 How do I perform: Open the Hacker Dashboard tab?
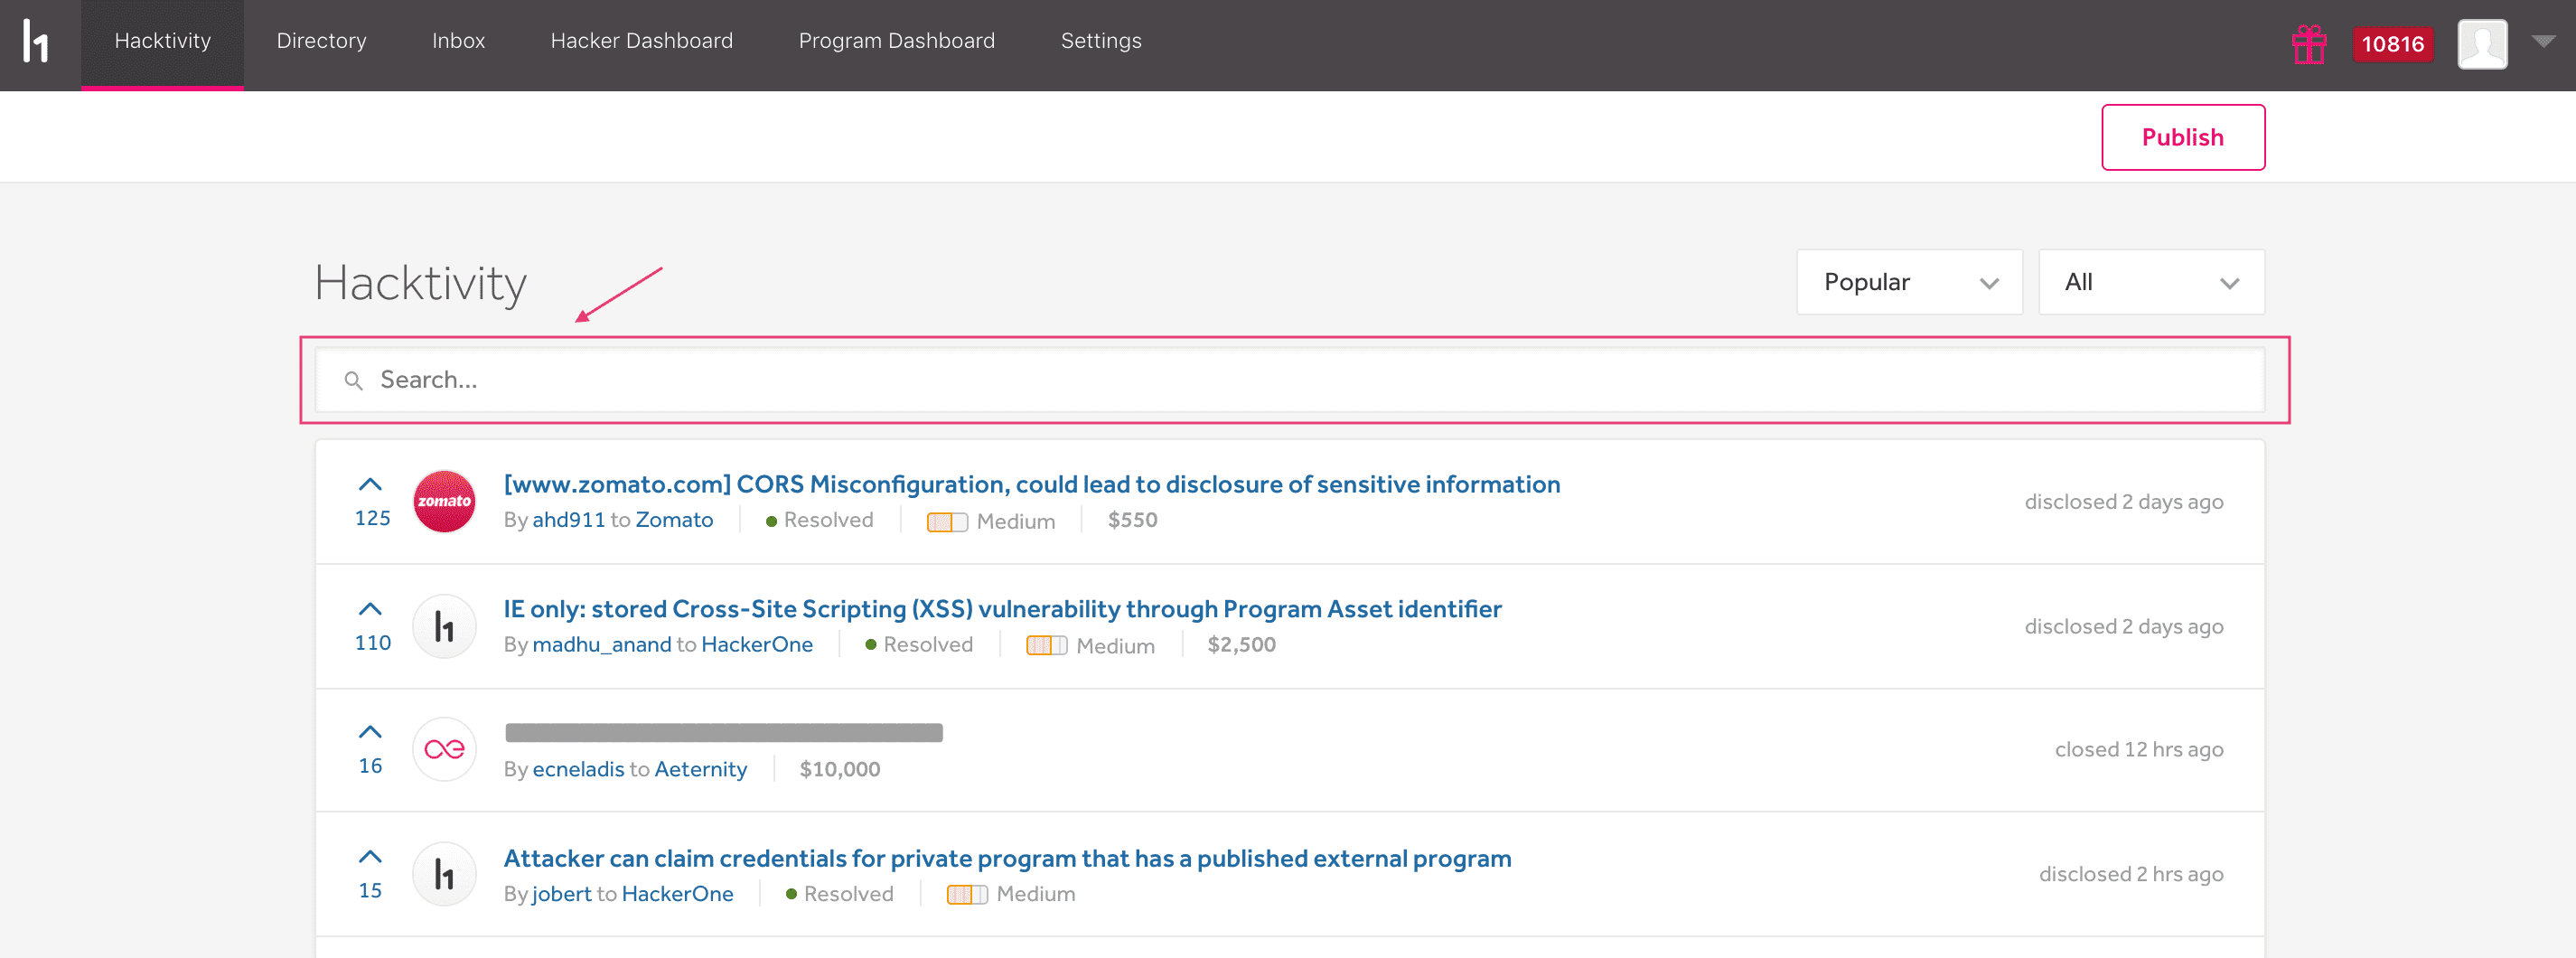tap(641, 41)
